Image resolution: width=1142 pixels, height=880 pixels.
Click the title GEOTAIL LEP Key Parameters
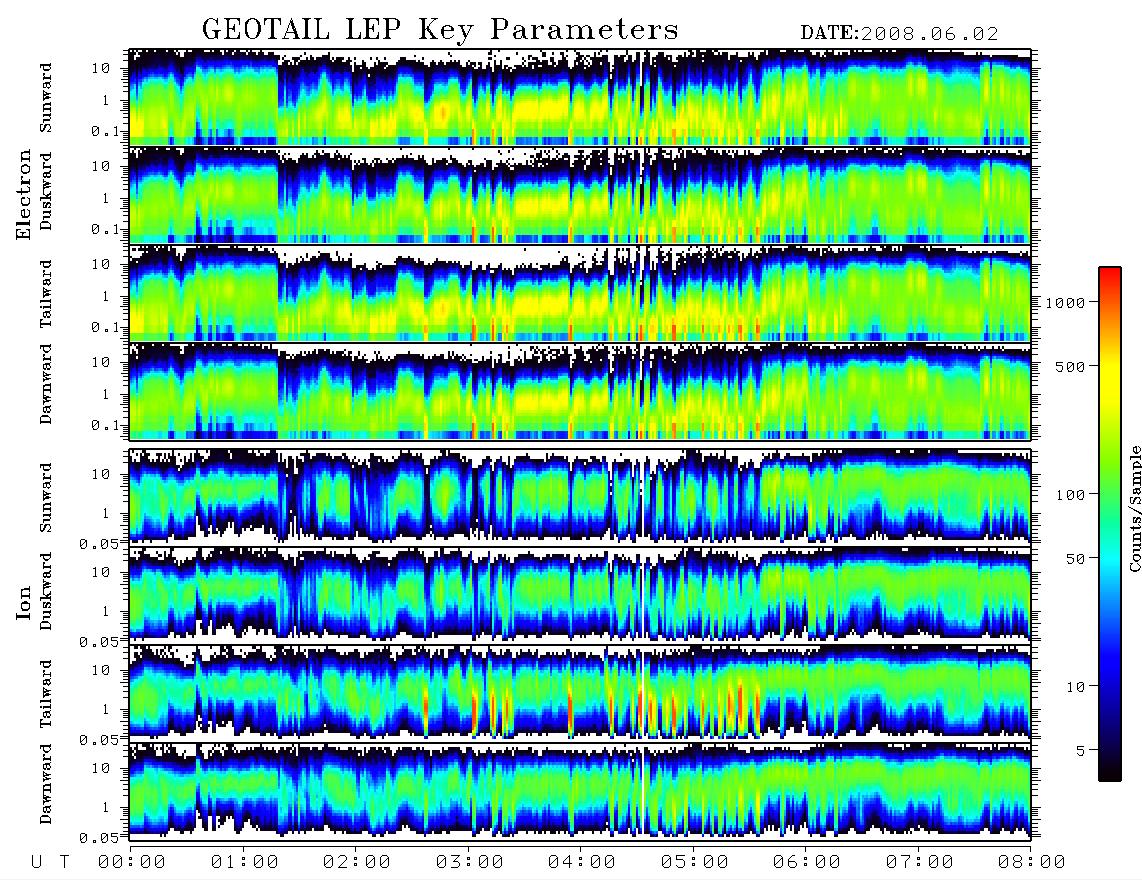440,30
